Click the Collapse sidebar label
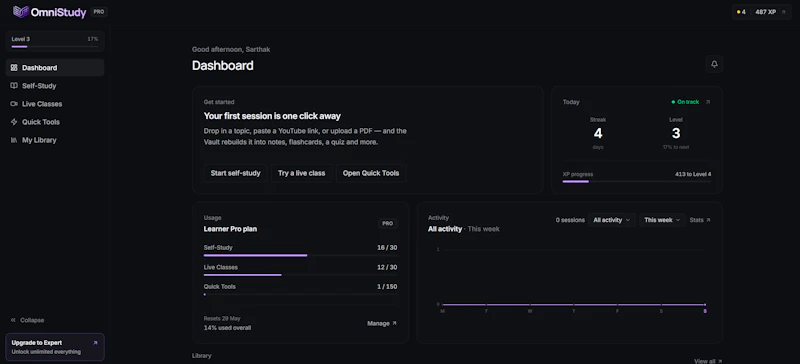This screenshot has height=364, width=800. [x=32, y=320]
